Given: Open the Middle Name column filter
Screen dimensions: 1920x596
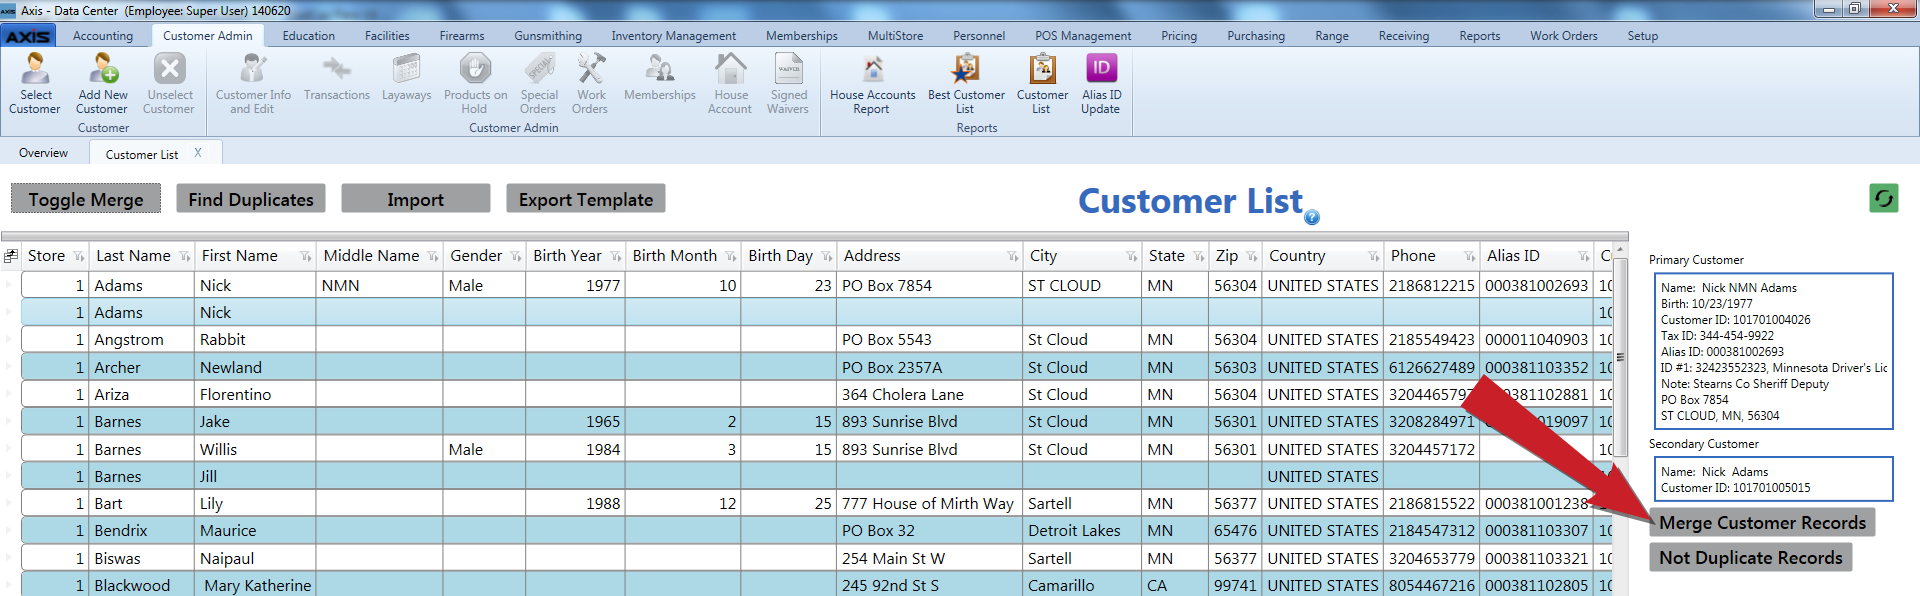Looking at the screenshot, I should click(433, 257).
